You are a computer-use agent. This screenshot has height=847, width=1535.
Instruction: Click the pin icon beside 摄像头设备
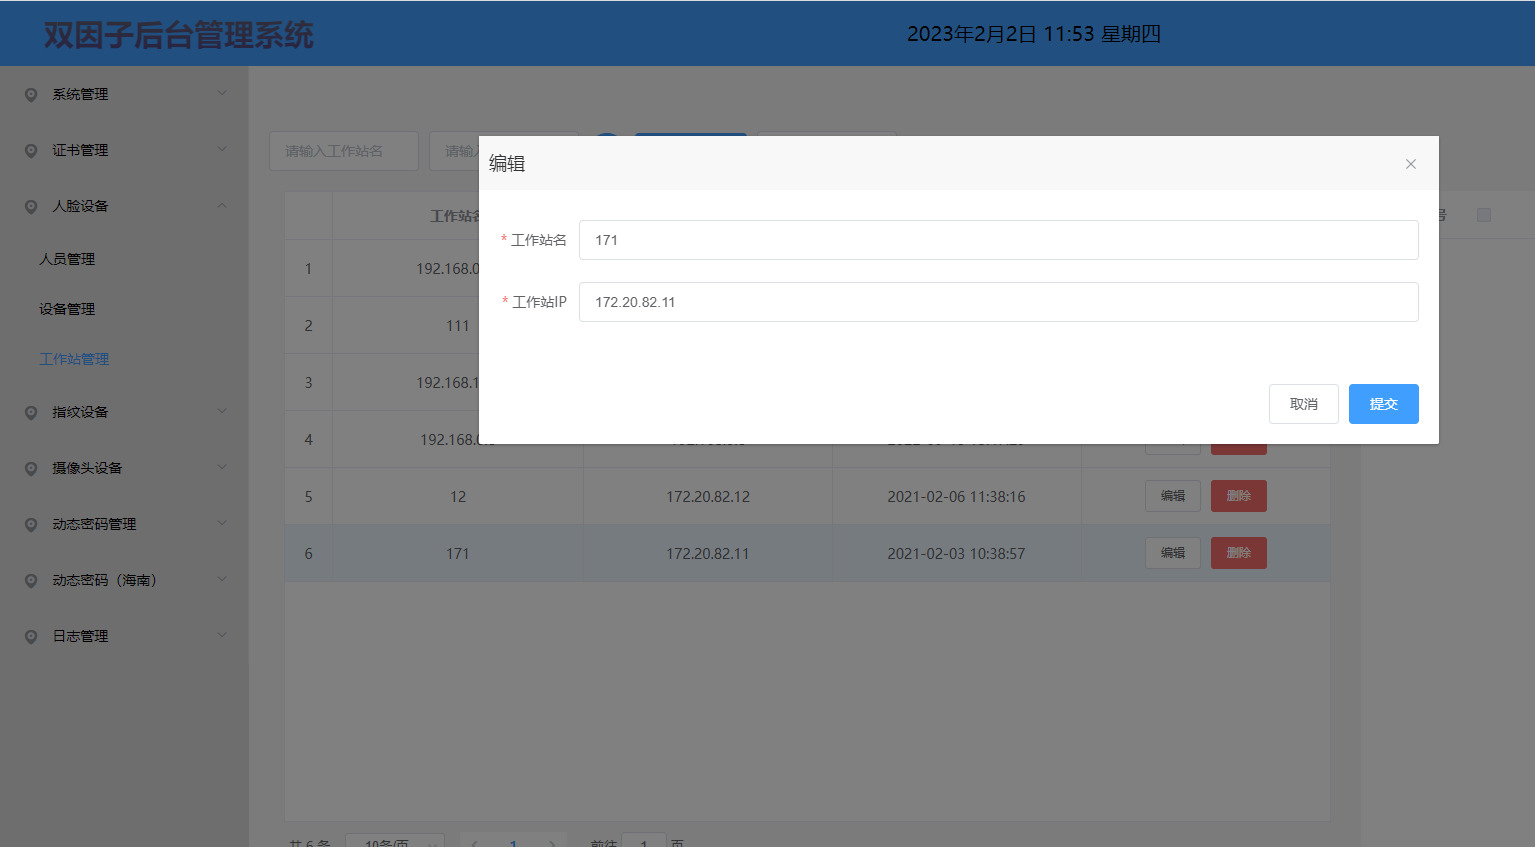click(x=31, y=469)
